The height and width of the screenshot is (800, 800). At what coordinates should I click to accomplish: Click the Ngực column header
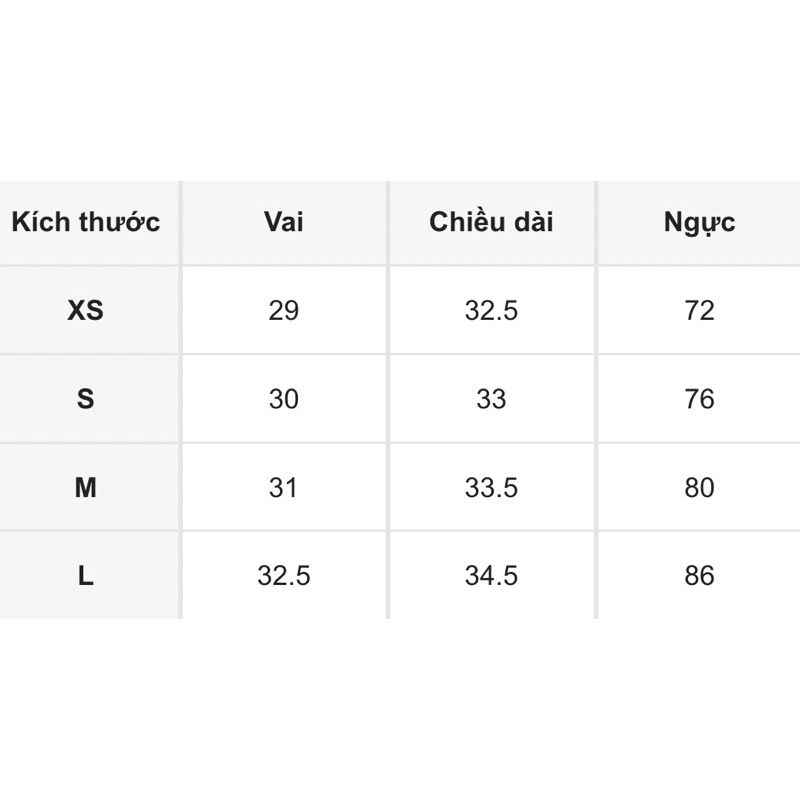[x=699, y=222]
